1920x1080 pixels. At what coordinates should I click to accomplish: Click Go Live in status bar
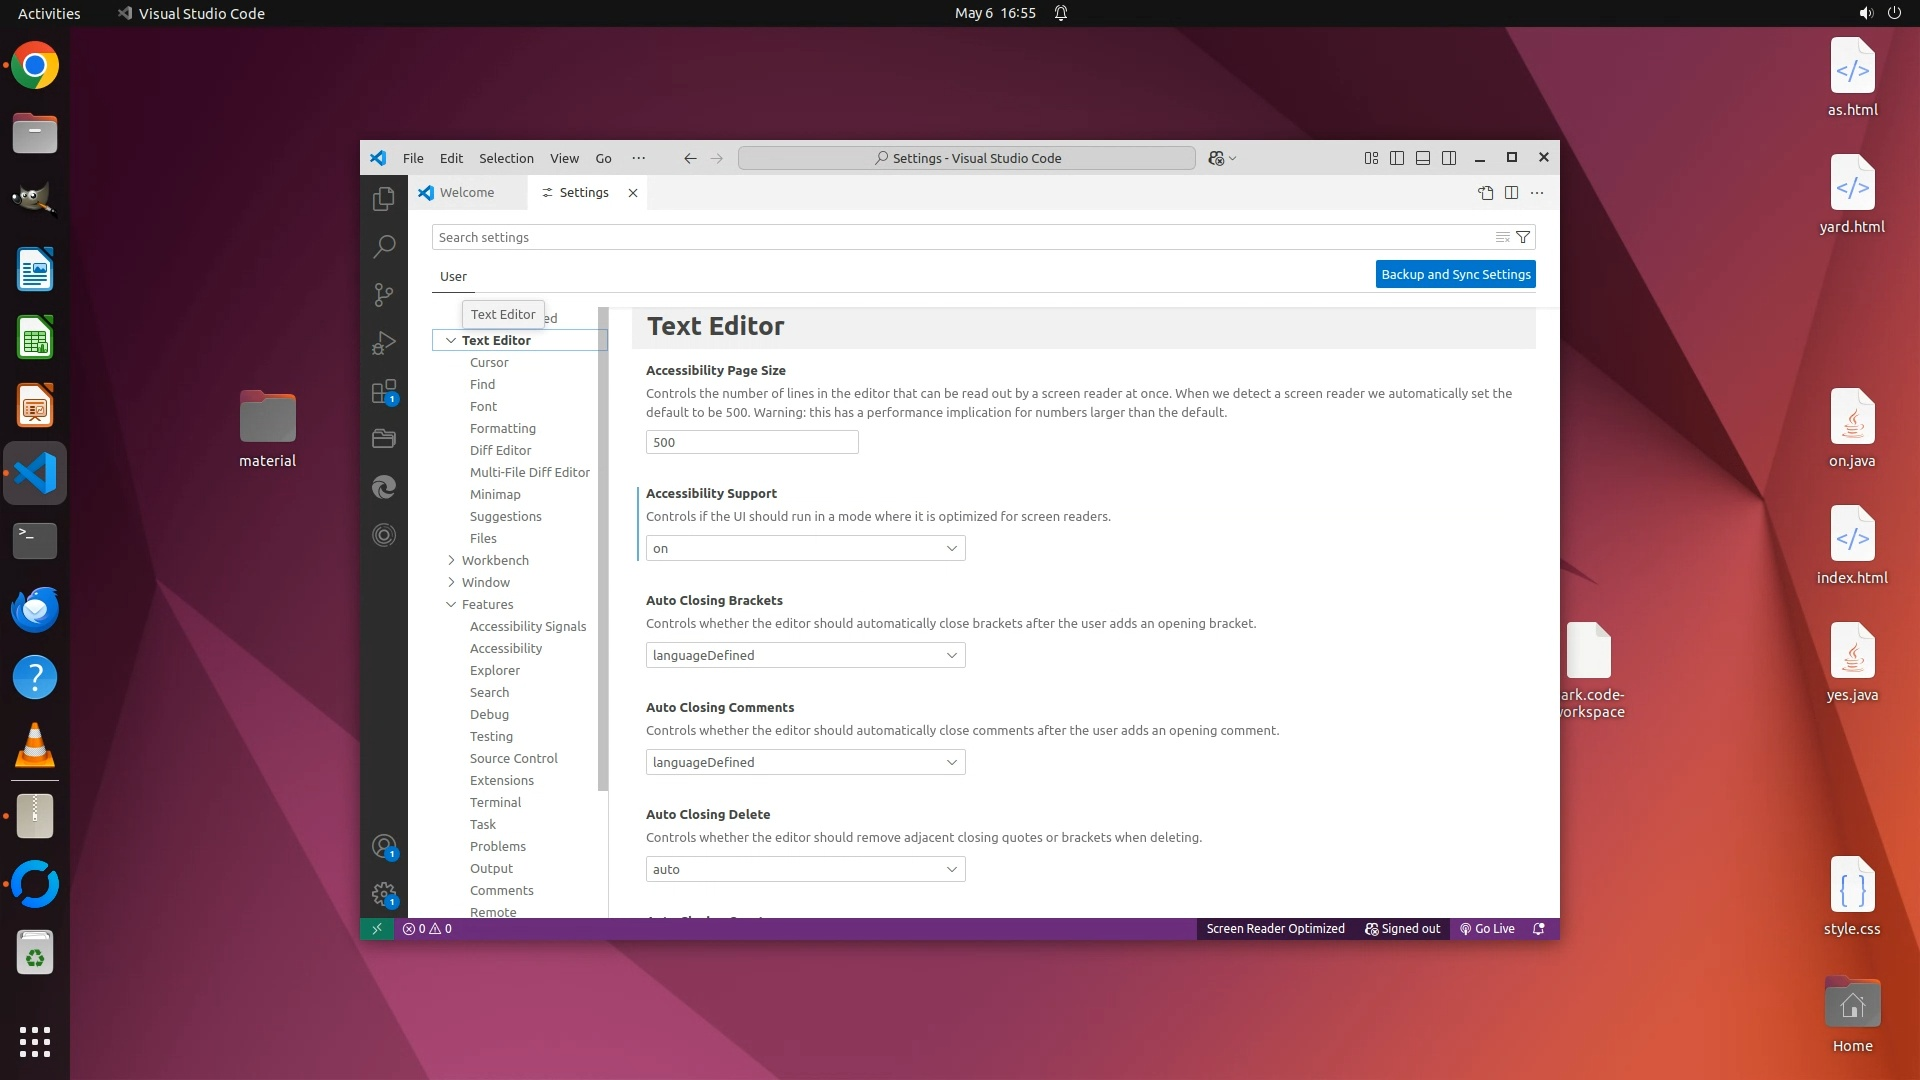coord(1487,929)
